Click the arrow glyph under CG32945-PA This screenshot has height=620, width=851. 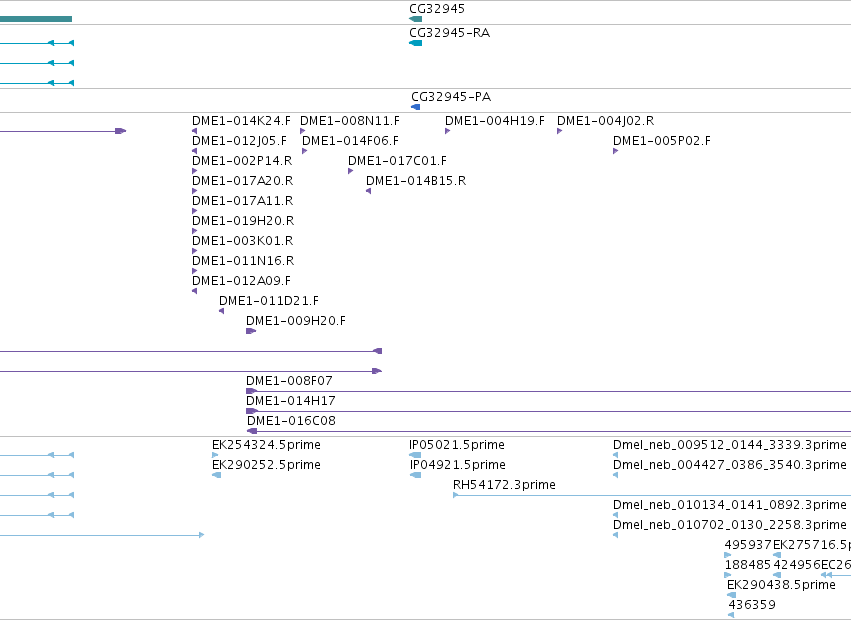[416, 107]
